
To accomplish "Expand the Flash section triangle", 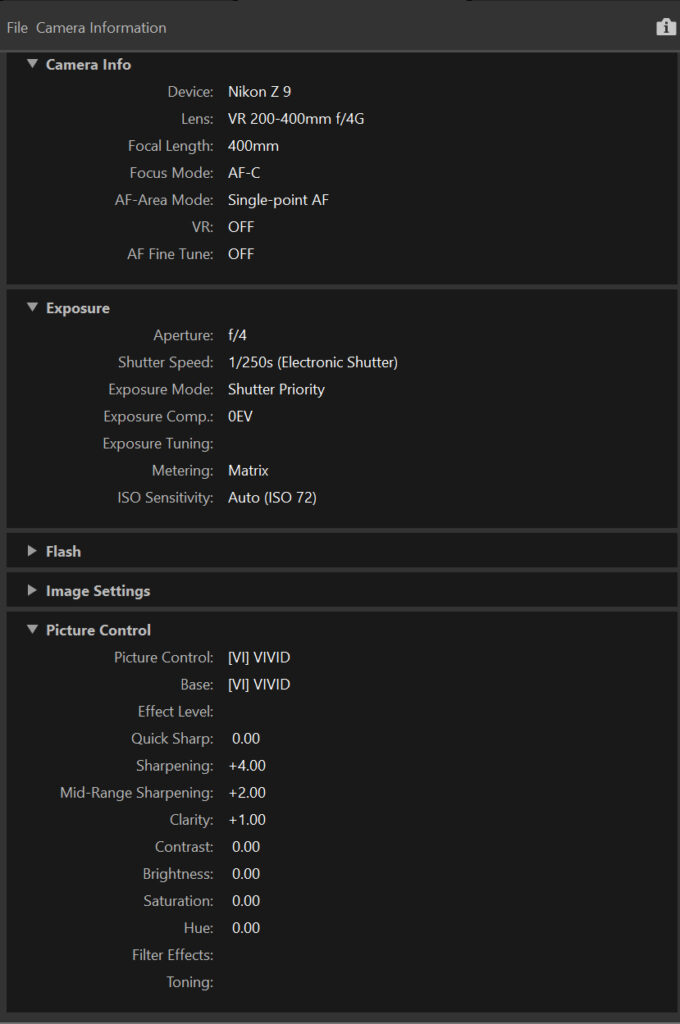I will [x=32, y=551].
